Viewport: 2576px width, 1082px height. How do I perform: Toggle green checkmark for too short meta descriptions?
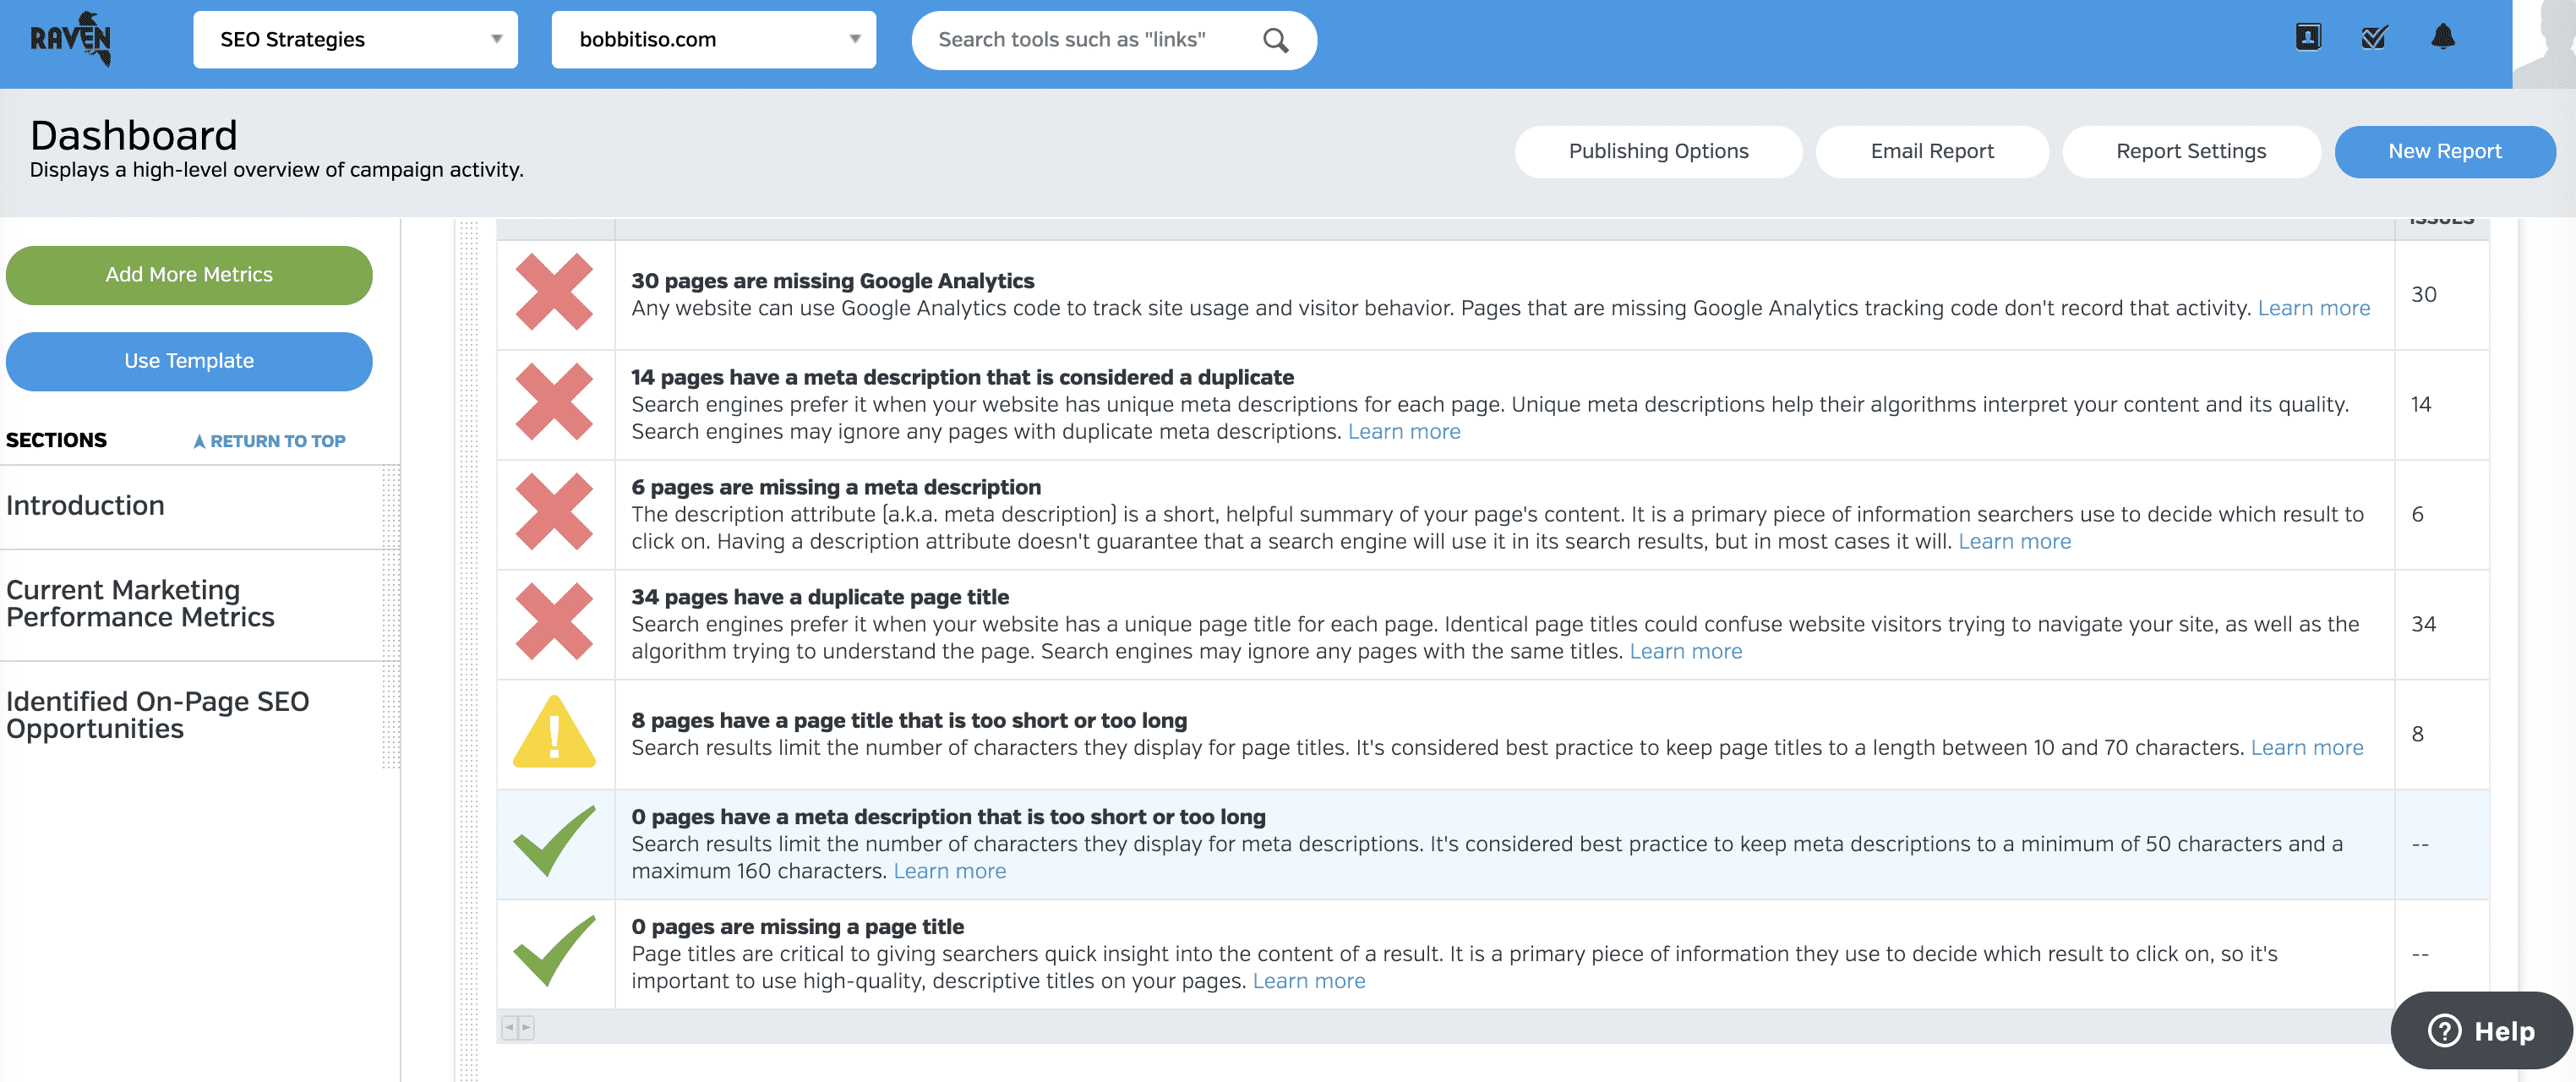(555, 842)
